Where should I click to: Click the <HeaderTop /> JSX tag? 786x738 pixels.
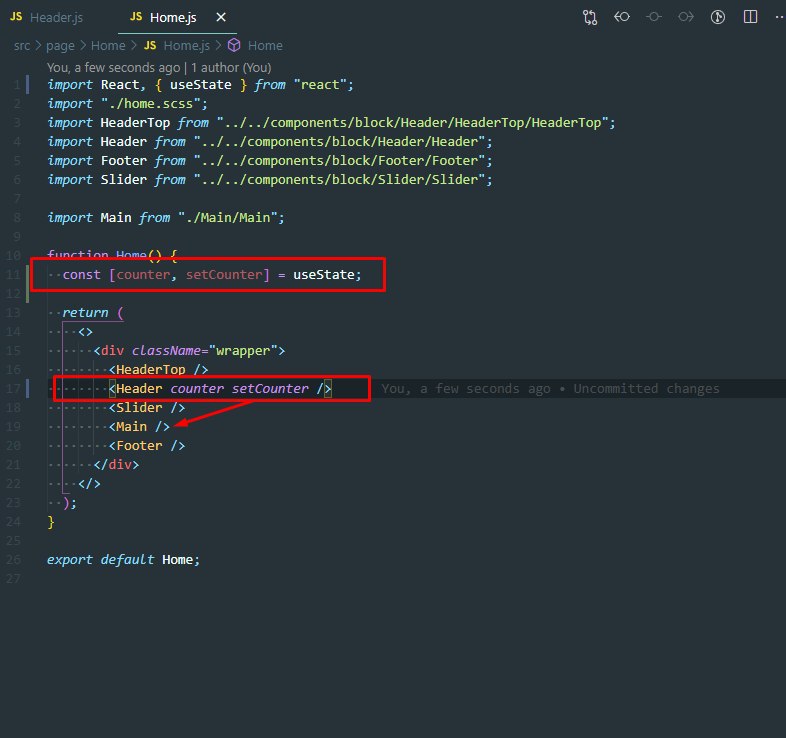158,370
